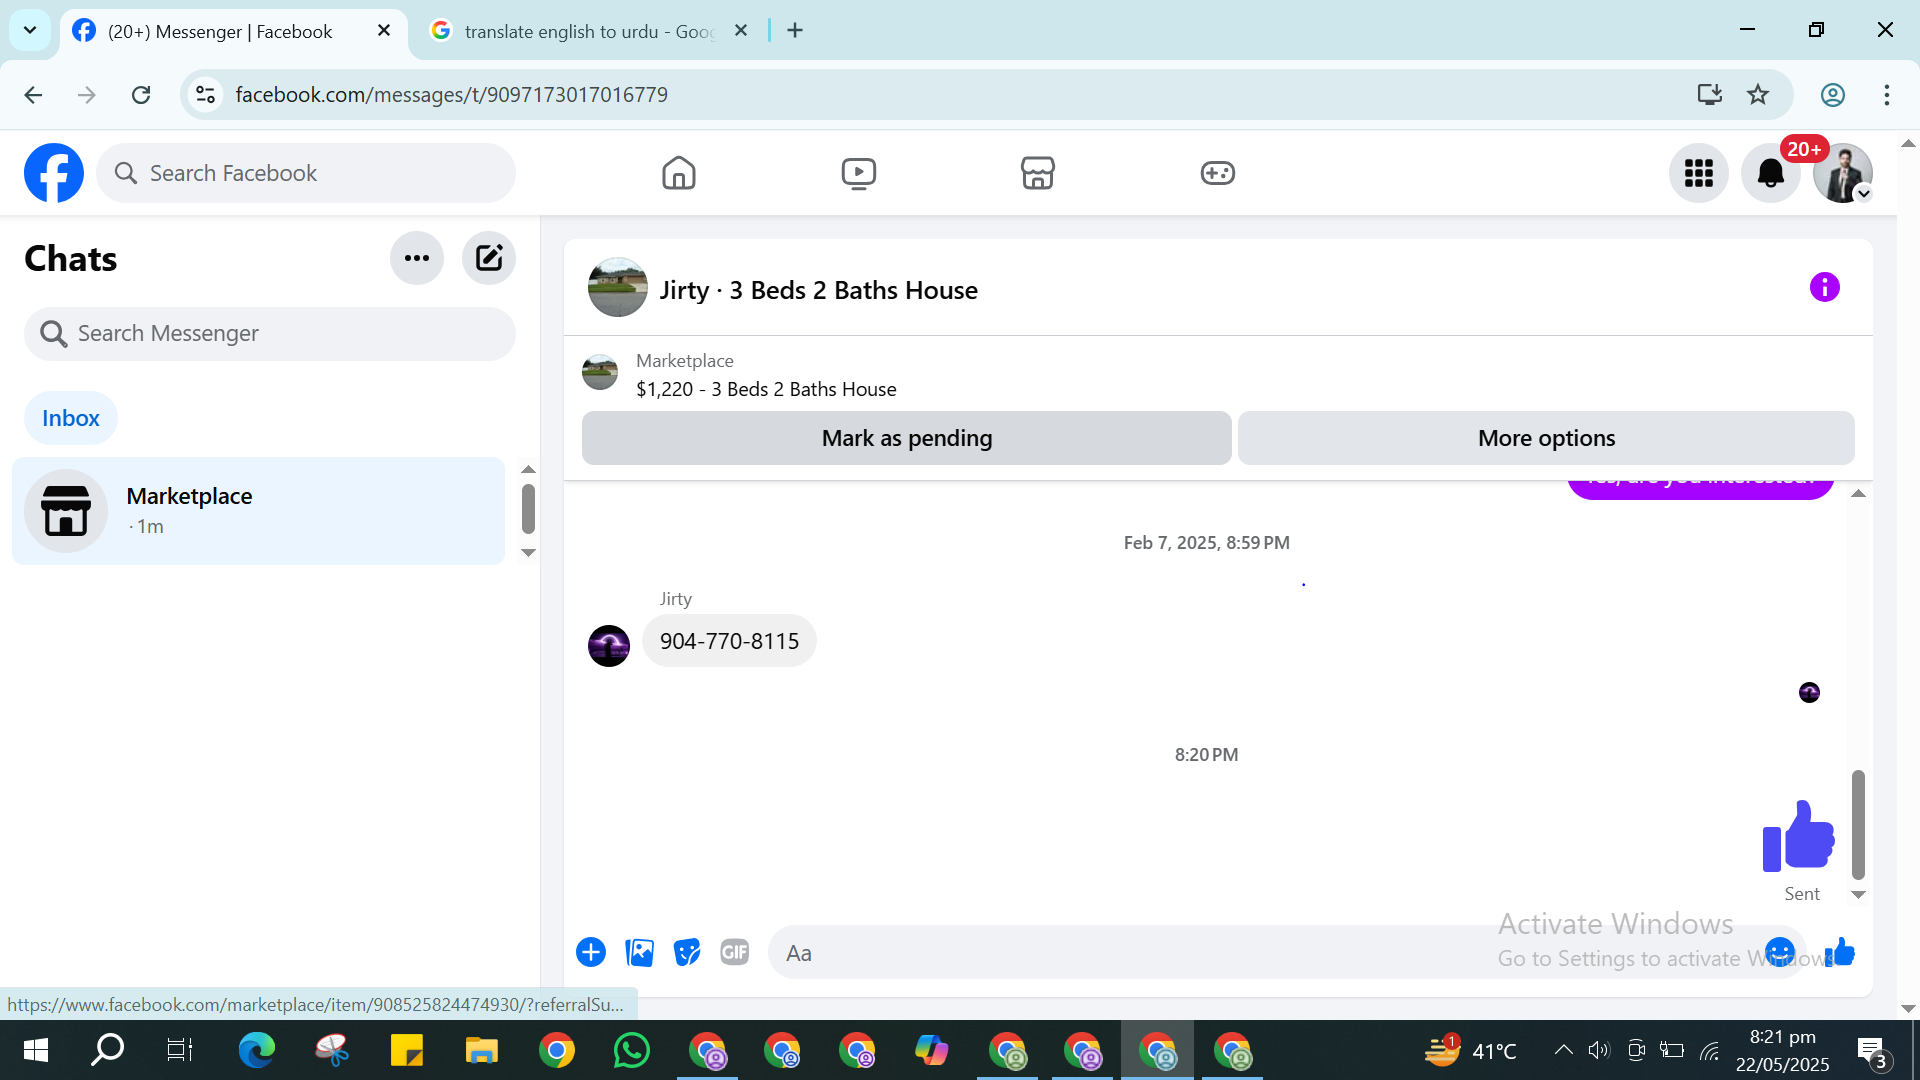The height and width of the screenshot is (1080, 1920).
Task: Choose a GIF with the GIF icon
Action: 735,953
